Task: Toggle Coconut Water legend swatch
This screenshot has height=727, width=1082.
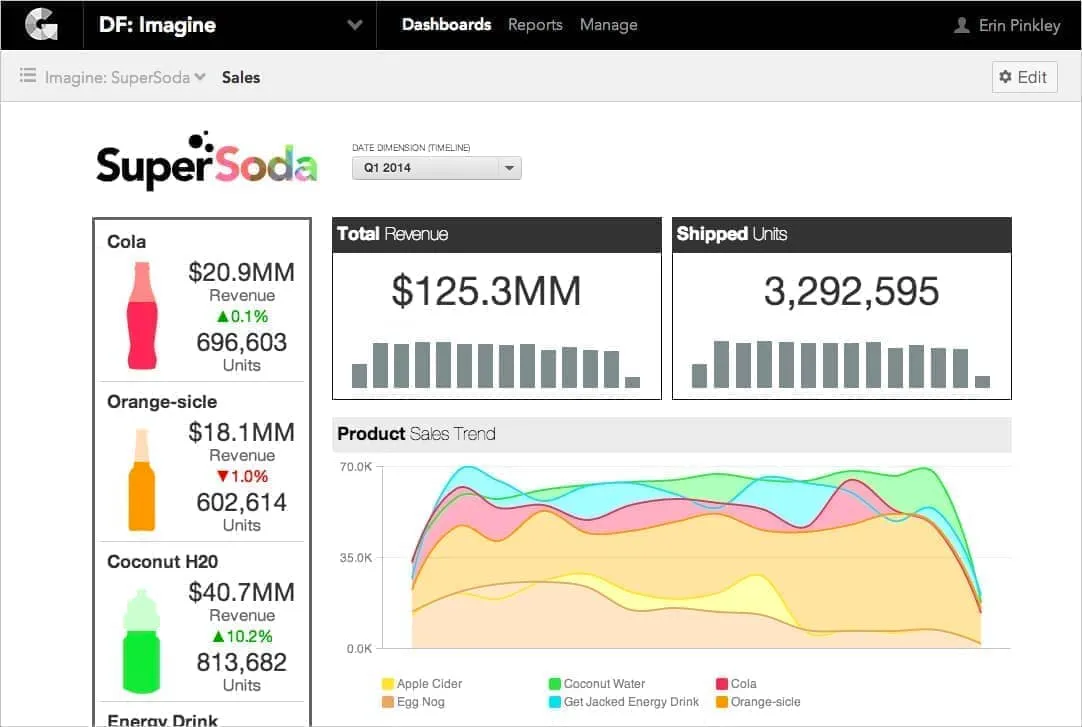Action: click(554, 684)
